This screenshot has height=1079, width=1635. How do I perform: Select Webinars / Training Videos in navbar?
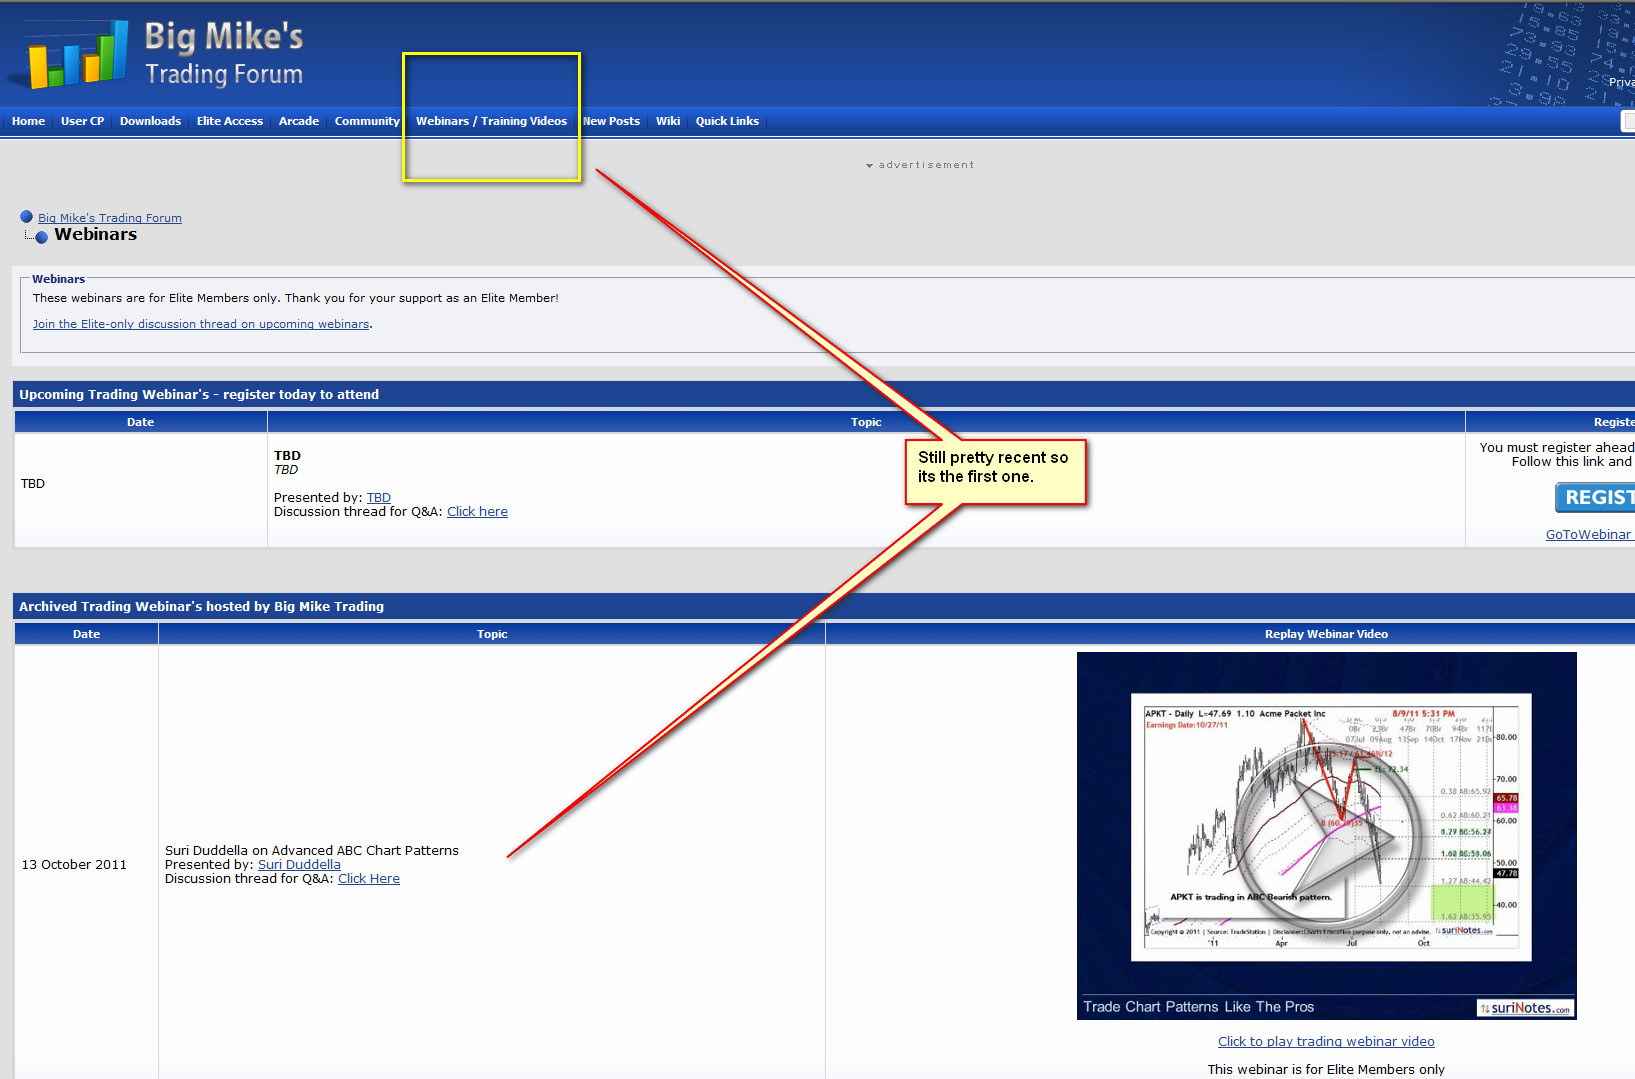[x=491, y=121]
